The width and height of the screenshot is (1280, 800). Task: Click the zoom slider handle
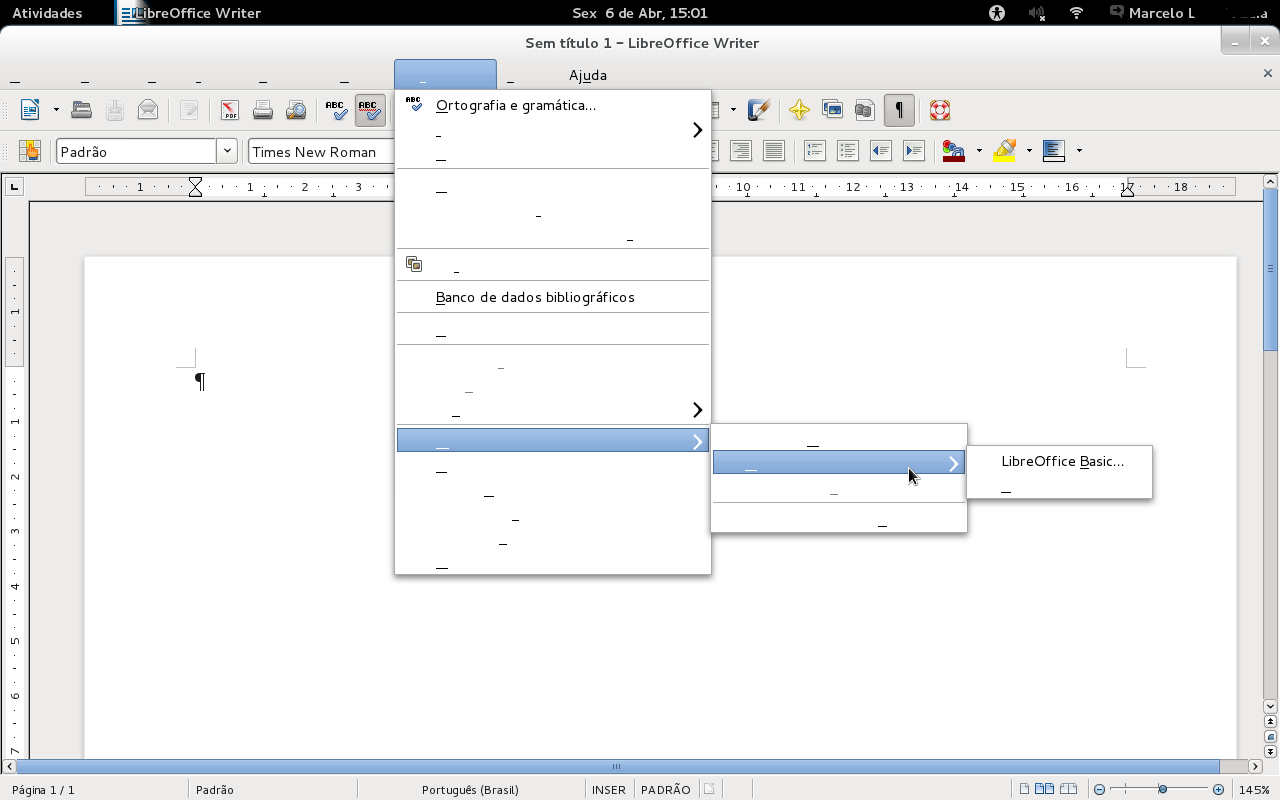(1163, 790)
